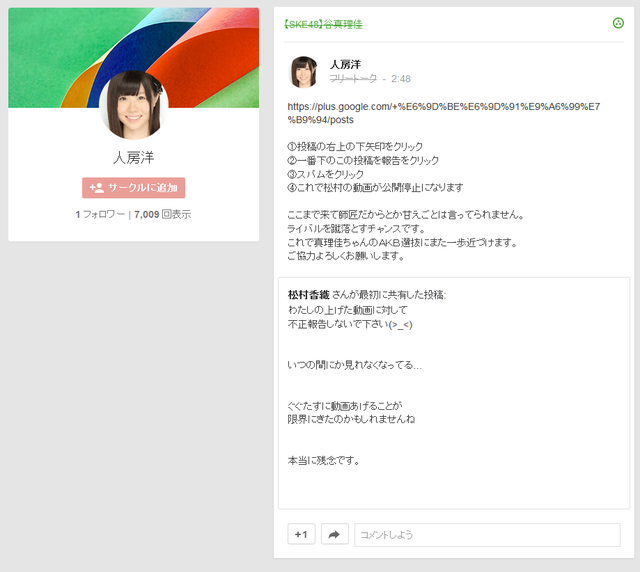Click the 7,009 回表示 view count
The width and height of the screenshot is (640, 572).
click(x=162, y=214)
